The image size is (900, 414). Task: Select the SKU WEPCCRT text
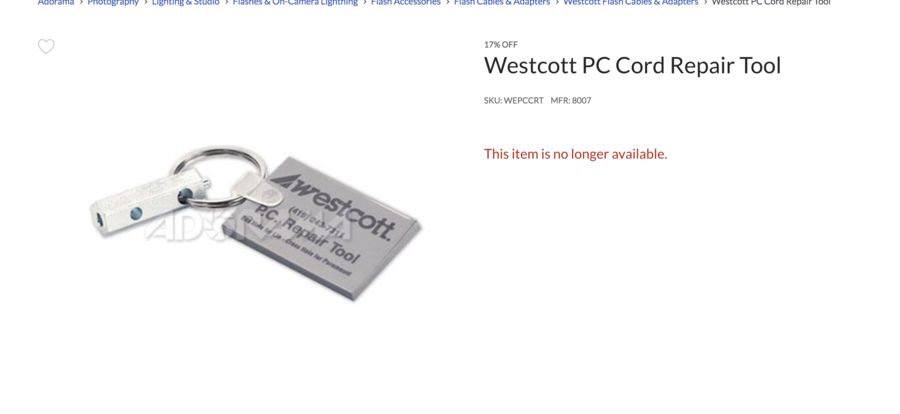pos(514,100)
